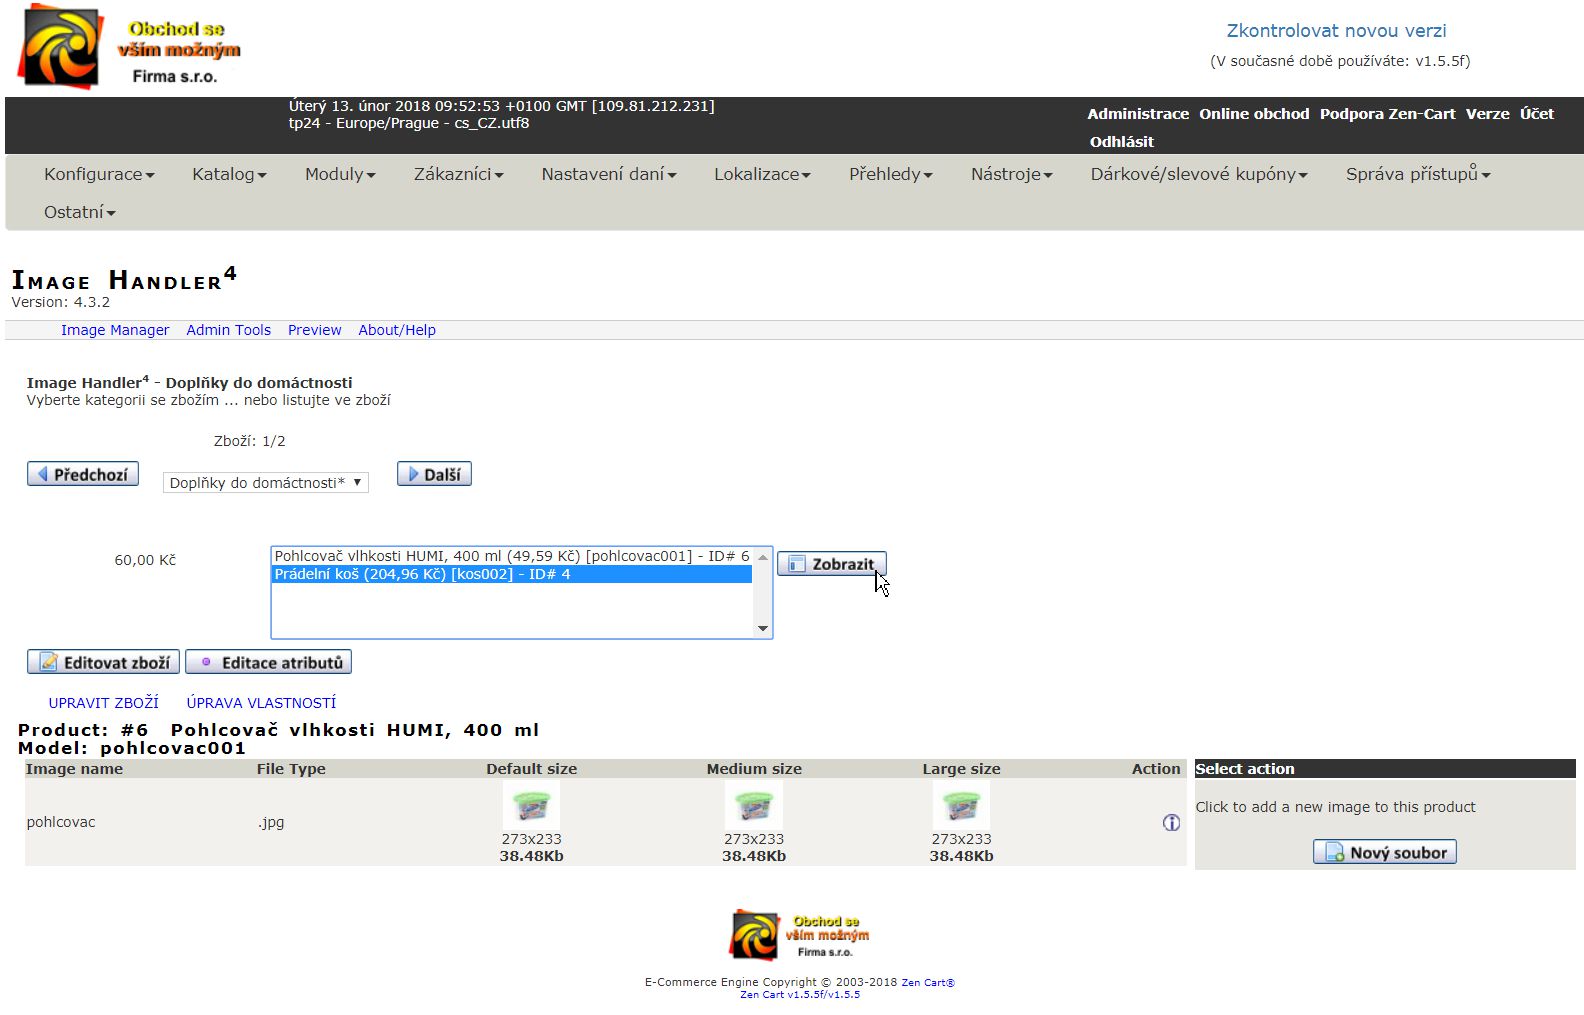Expand the Konfigurace menu
This screenshot has height=1015, width=1584.
coord(99,174)
